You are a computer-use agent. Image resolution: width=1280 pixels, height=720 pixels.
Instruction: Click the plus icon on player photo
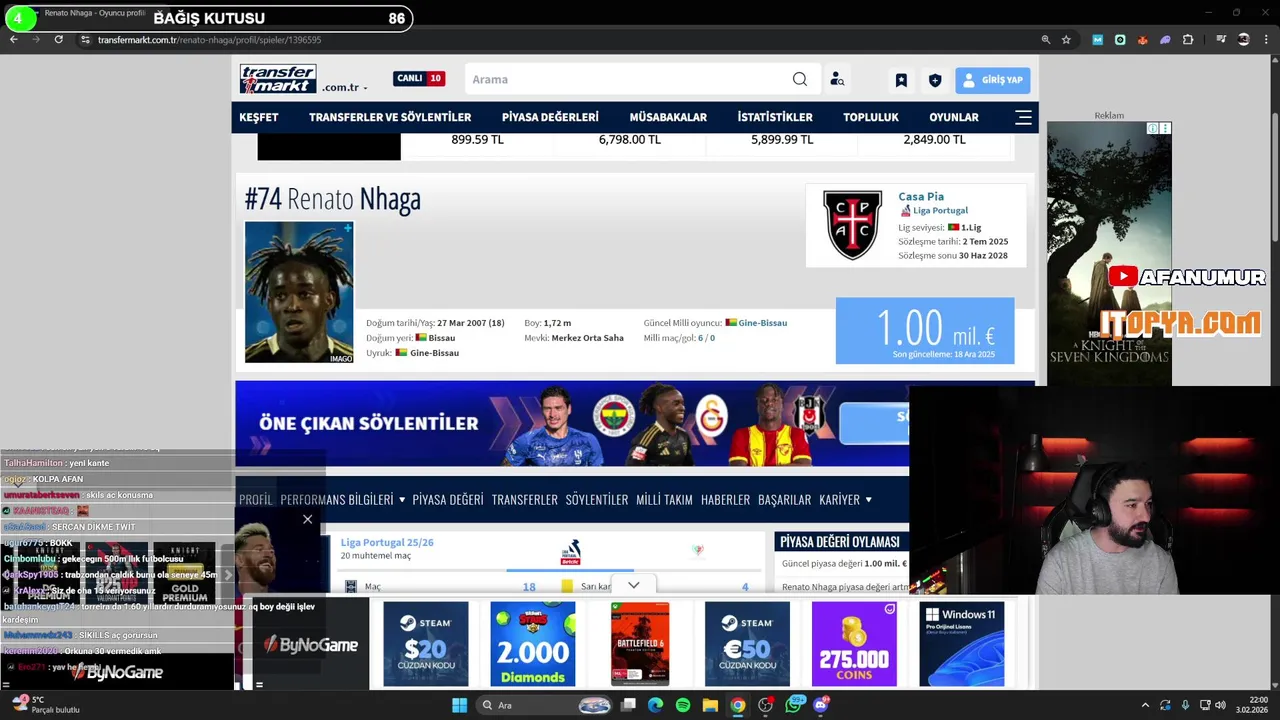(347, 228)
